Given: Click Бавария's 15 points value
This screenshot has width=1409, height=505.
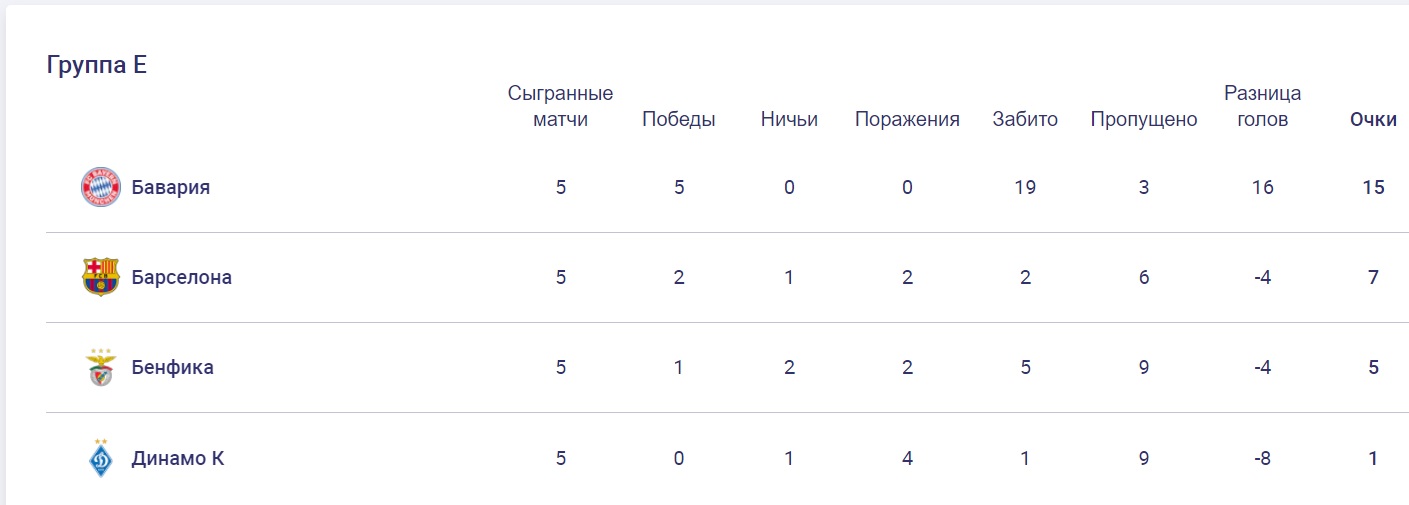Looking at the screenshot, I should pos(1374,187).
